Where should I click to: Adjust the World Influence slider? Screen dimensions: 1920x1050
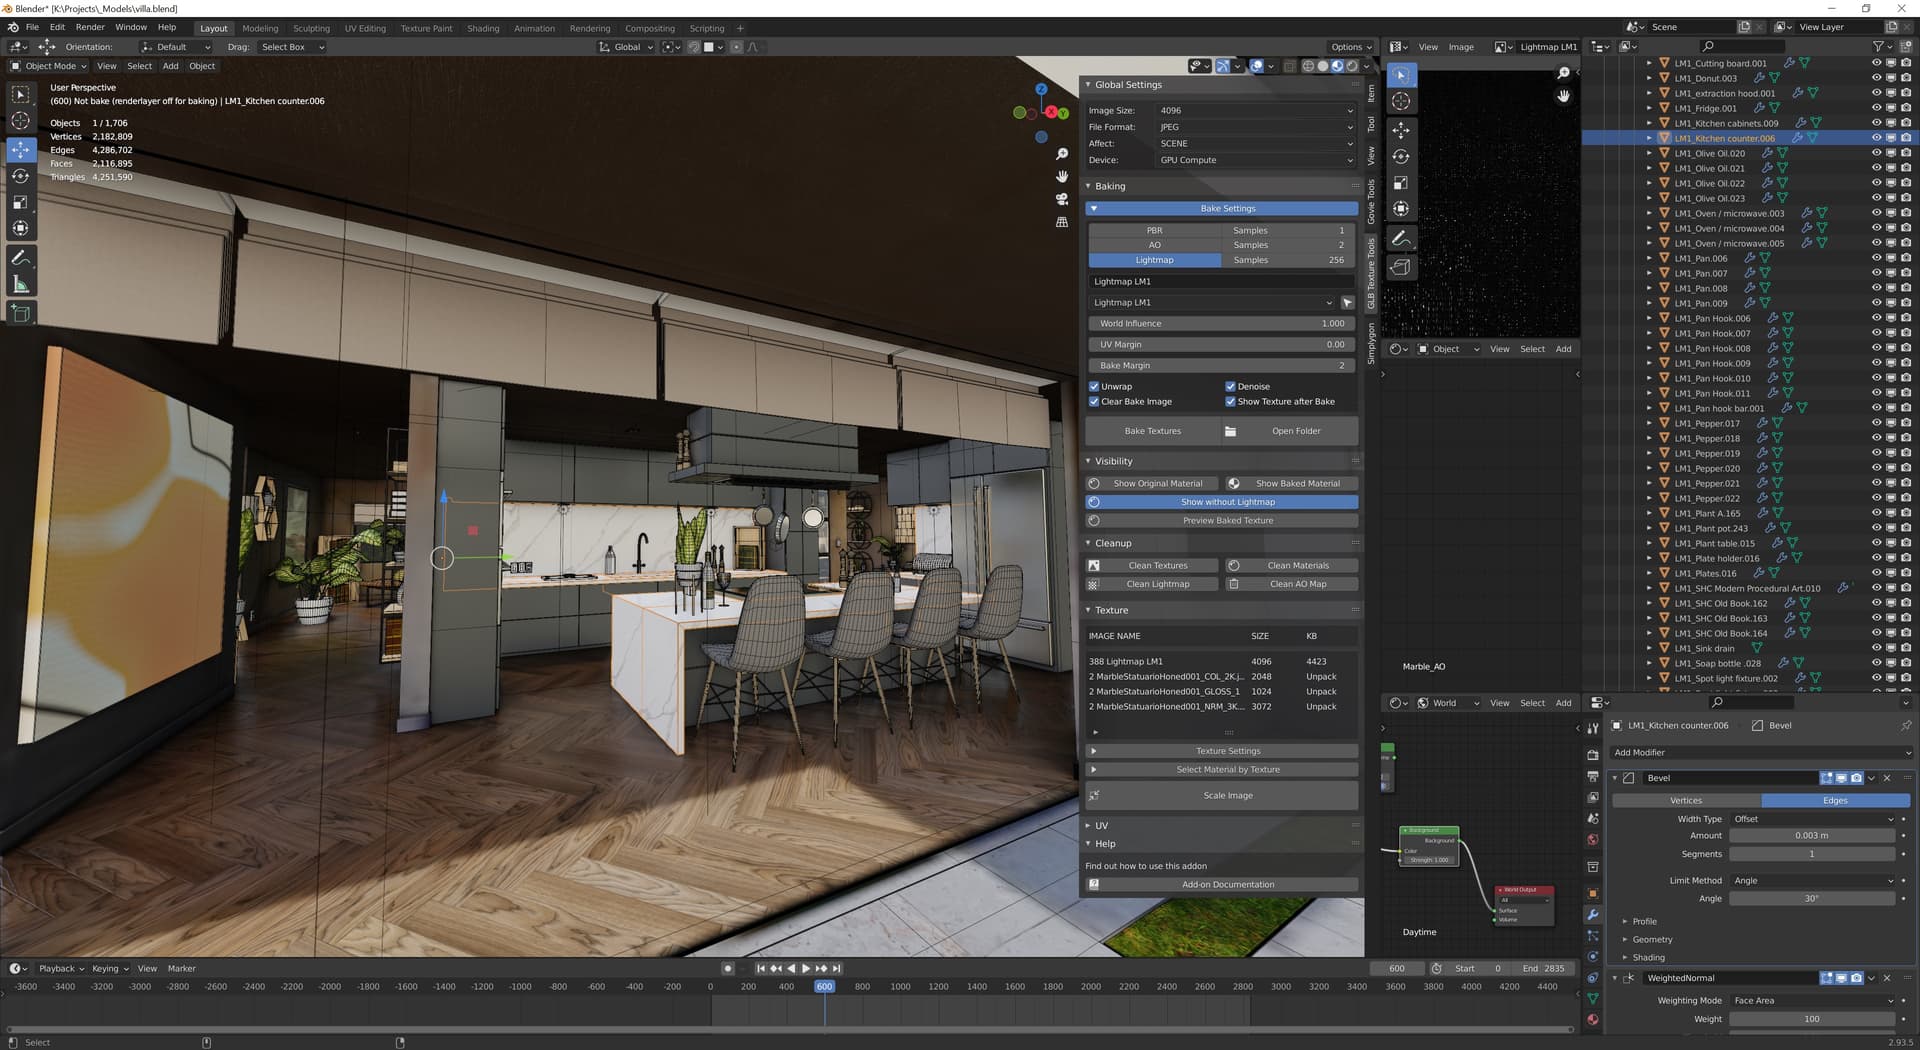click(1222, 324)
